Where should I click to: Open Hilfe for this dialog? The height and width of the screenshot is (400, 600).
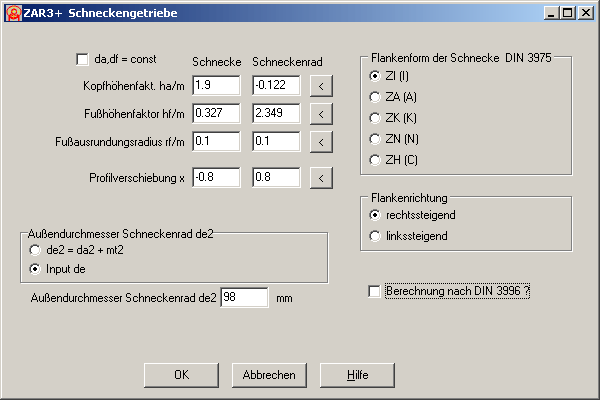point(357,375)
